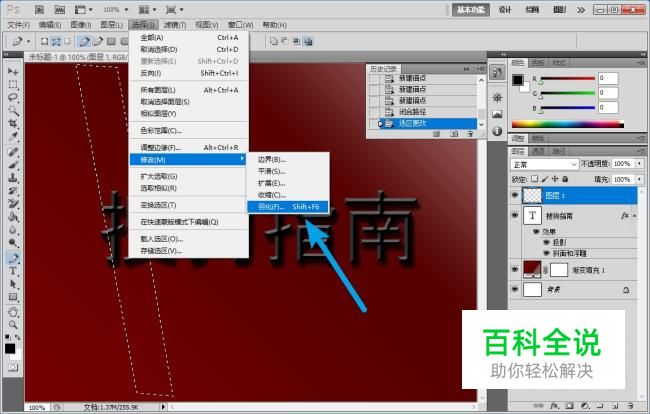
Task: Select the Rectangle shape tool
Action: tap(13, 297)
